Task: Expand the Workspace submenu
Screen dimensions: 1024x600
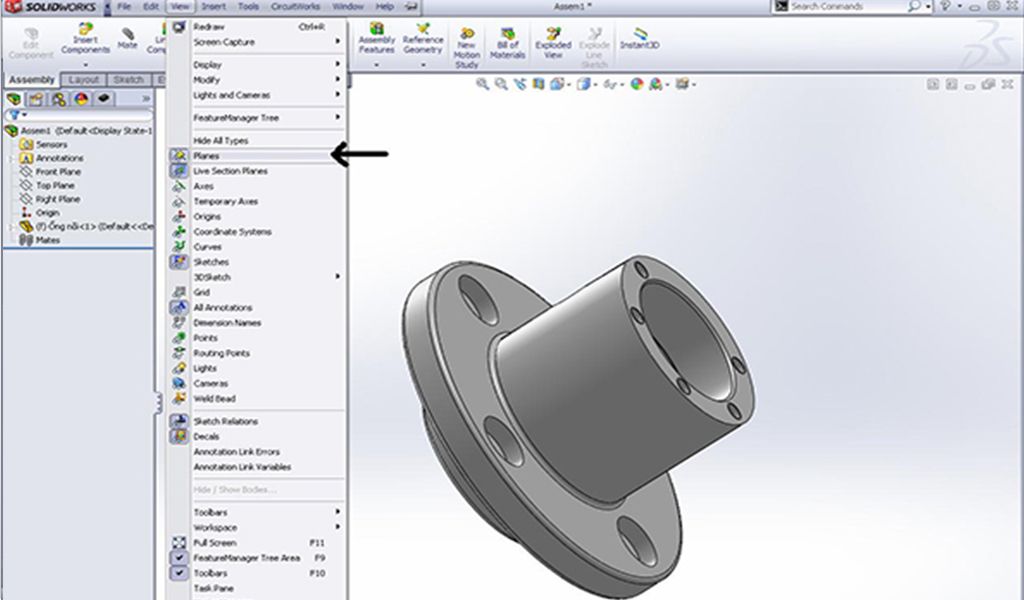Action: point(256,528)
